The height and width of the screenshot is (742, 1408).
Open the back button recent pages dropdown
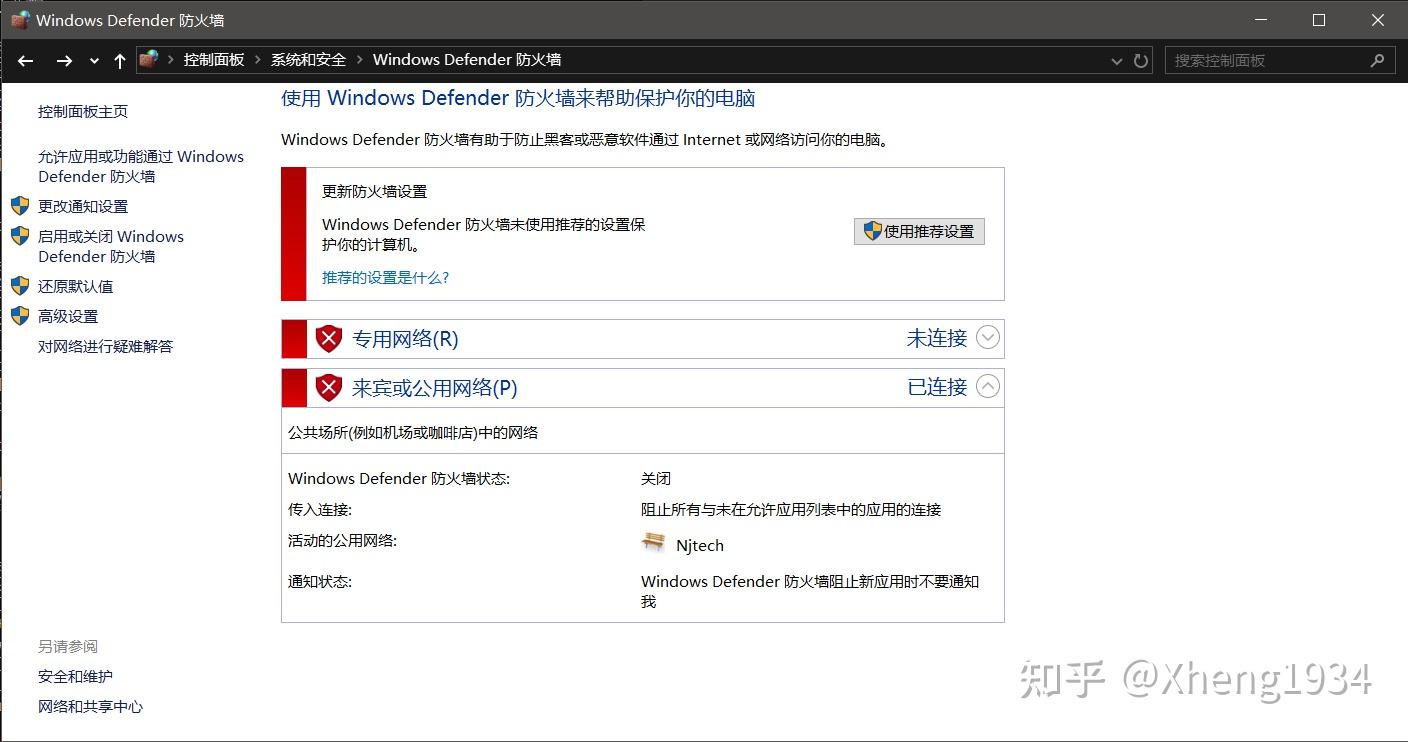(x=93, y=60)
